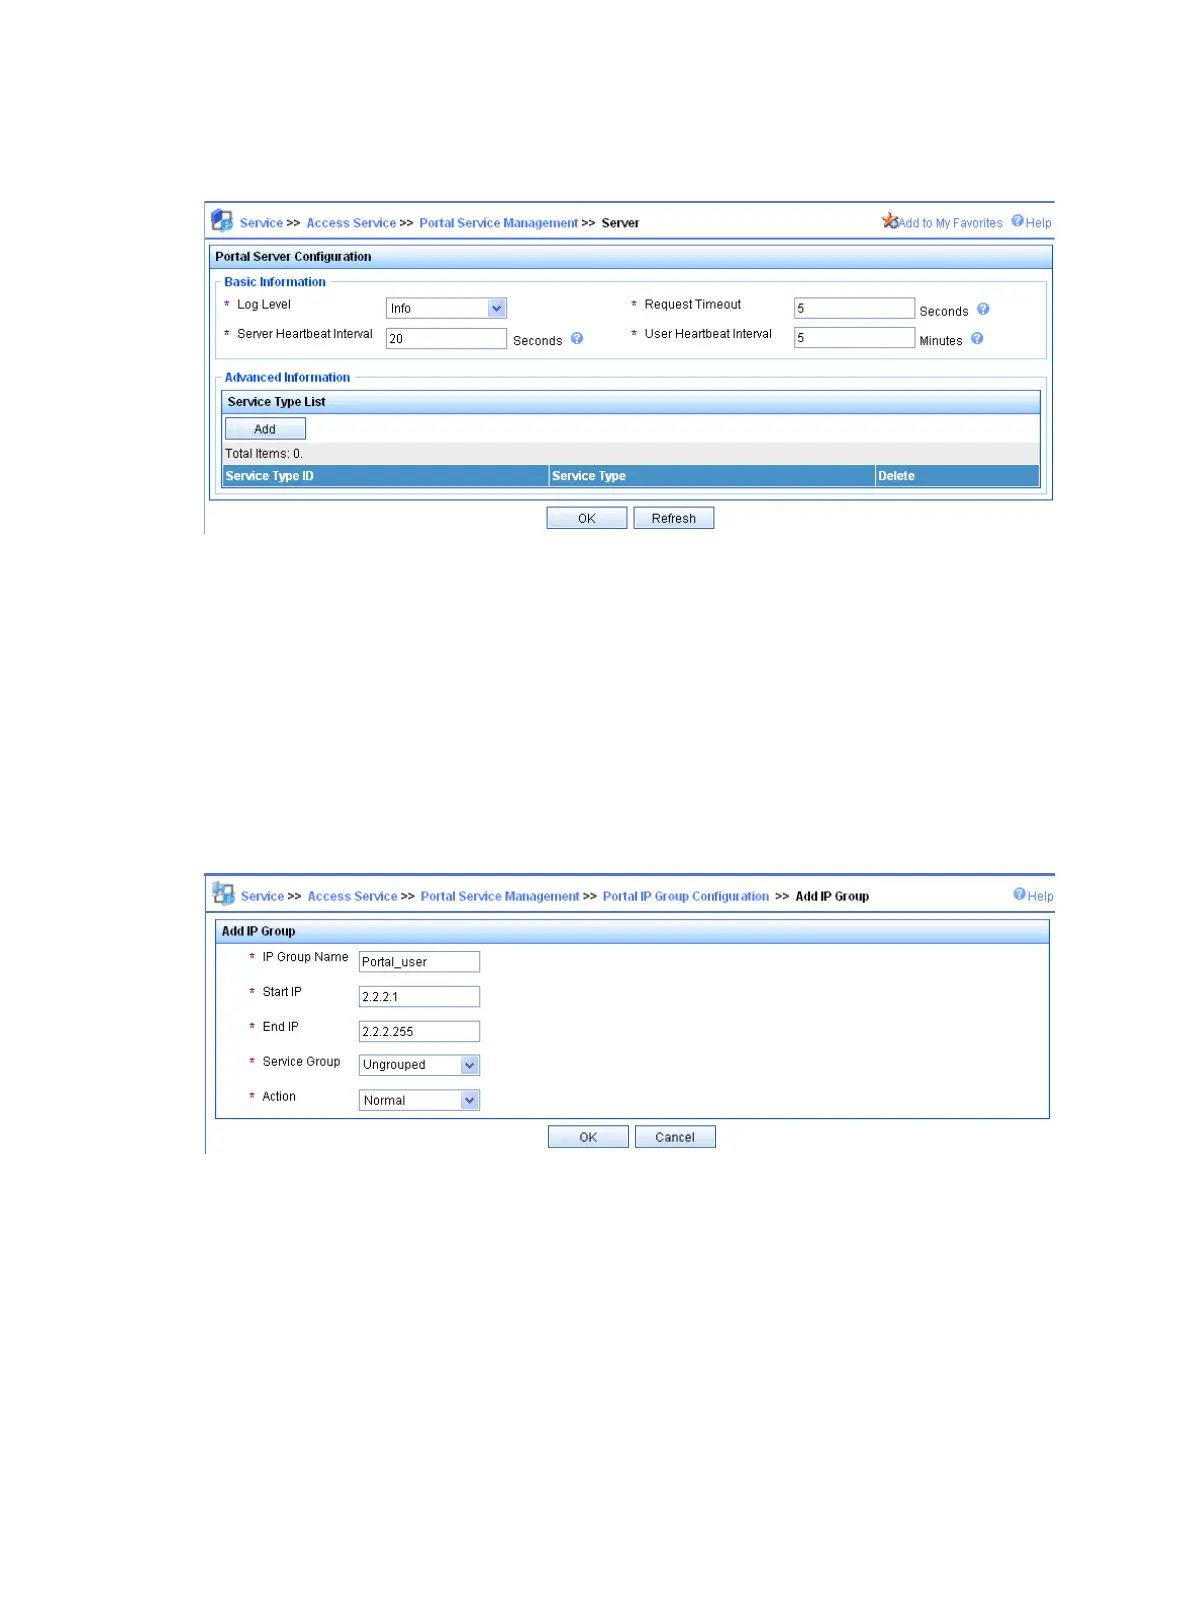Open Help icon on Add IP Group page
Image resolution: width=1190 pixels, height=1616 pixels.
click(x=1019, y=894)
